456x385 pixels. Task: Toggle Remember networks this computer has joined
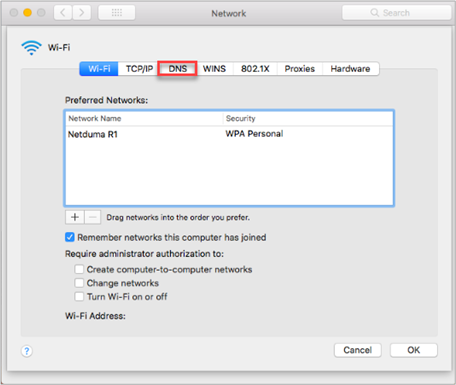pos(70,237)
